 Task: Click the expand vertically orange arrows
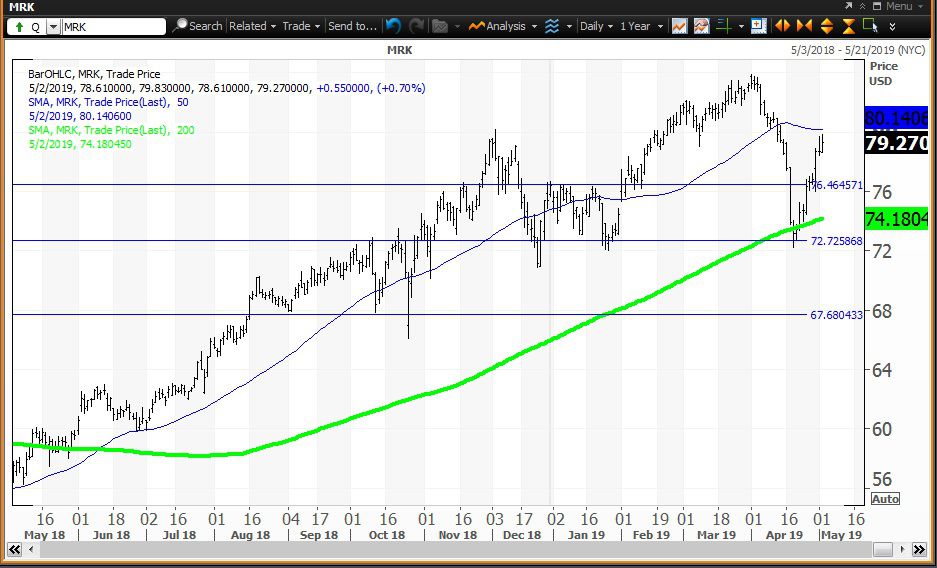tap(827, 26)
